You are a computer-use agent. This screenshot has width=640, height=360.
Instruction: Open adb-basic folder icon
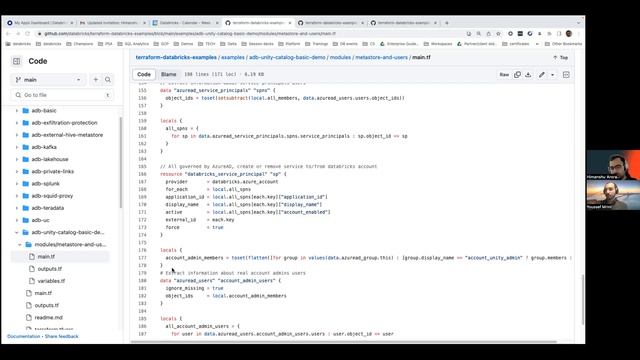[x=26, y=111]
